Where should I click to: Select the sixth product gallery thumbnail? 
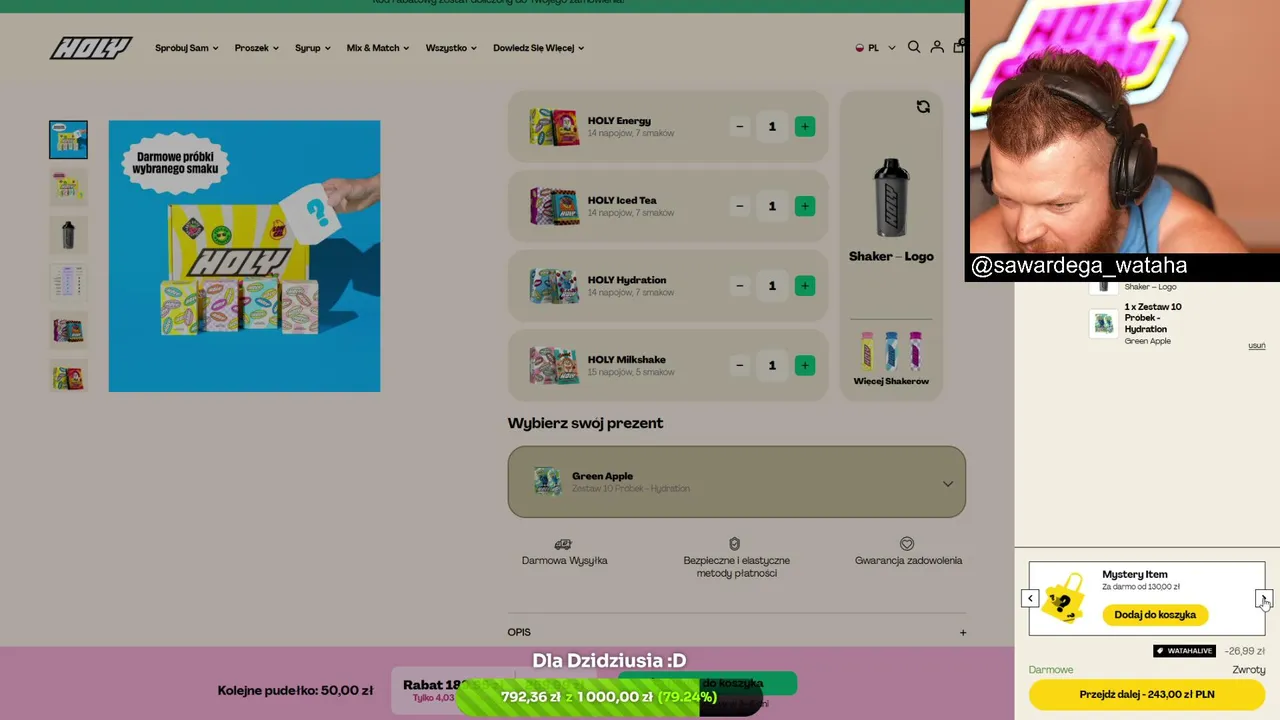coord(68,376)
